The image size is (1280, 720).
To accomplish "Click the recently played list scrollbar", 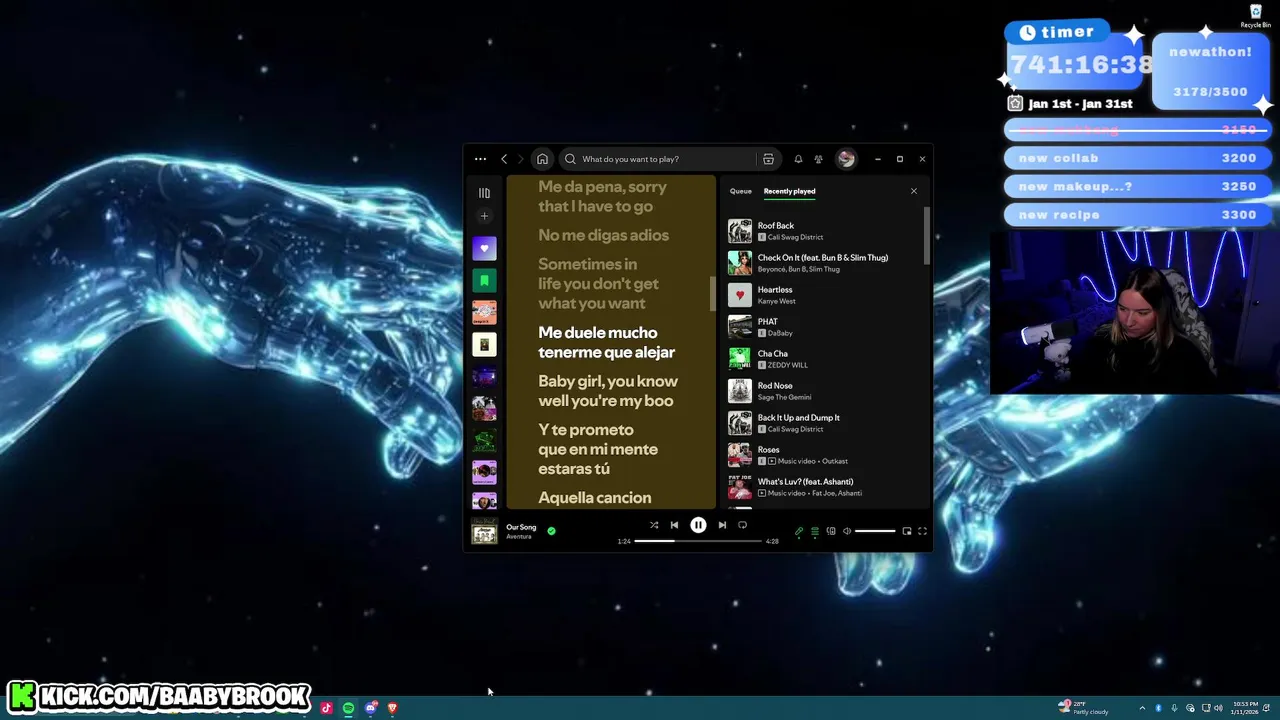I will (927, 236).
